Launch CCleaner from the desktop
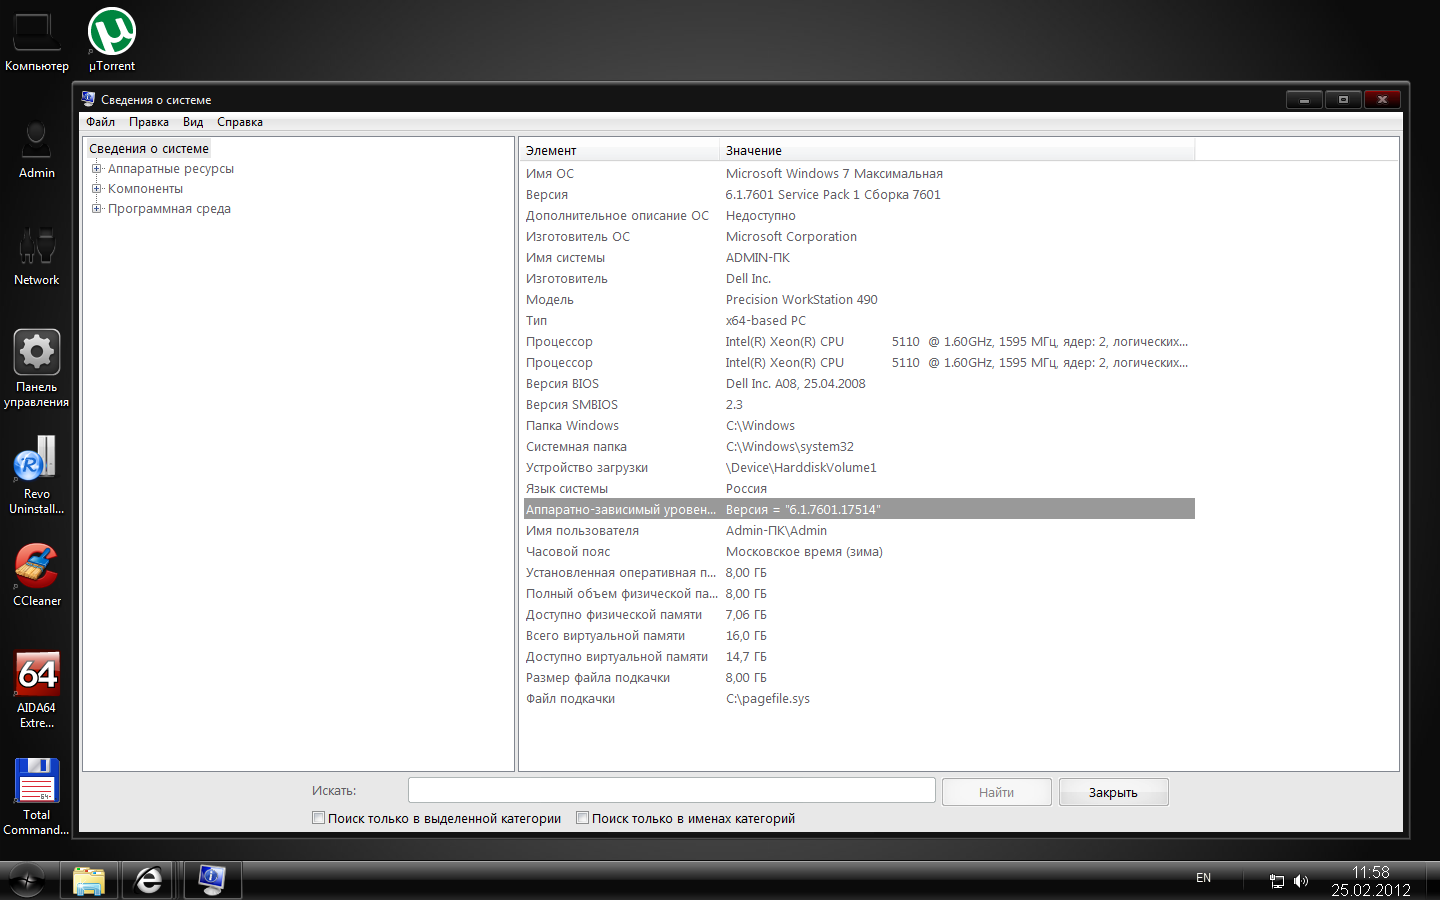The height and width of the screenshot is (900, 1440). pyautogui.click(x=36, y=575)
